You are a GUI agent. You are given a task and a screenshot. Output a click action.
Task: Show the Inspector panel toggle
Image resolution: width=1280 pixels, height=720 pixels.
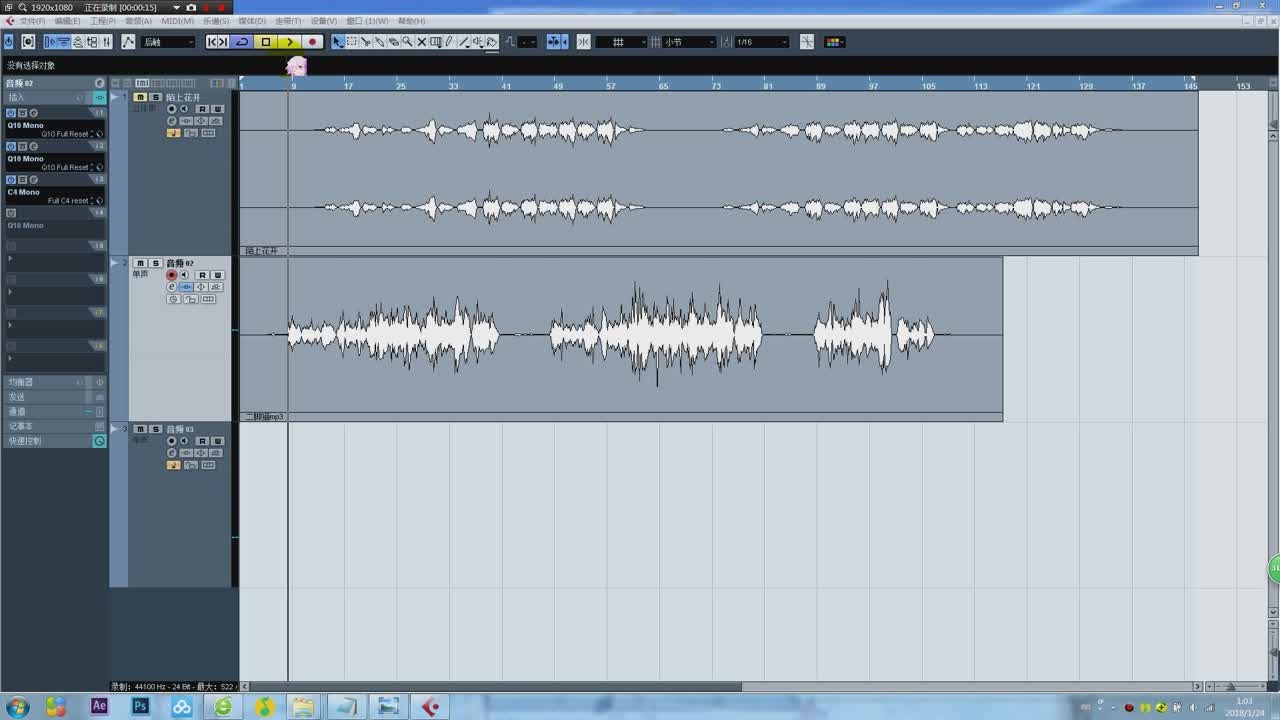click(x=51, y=42)
